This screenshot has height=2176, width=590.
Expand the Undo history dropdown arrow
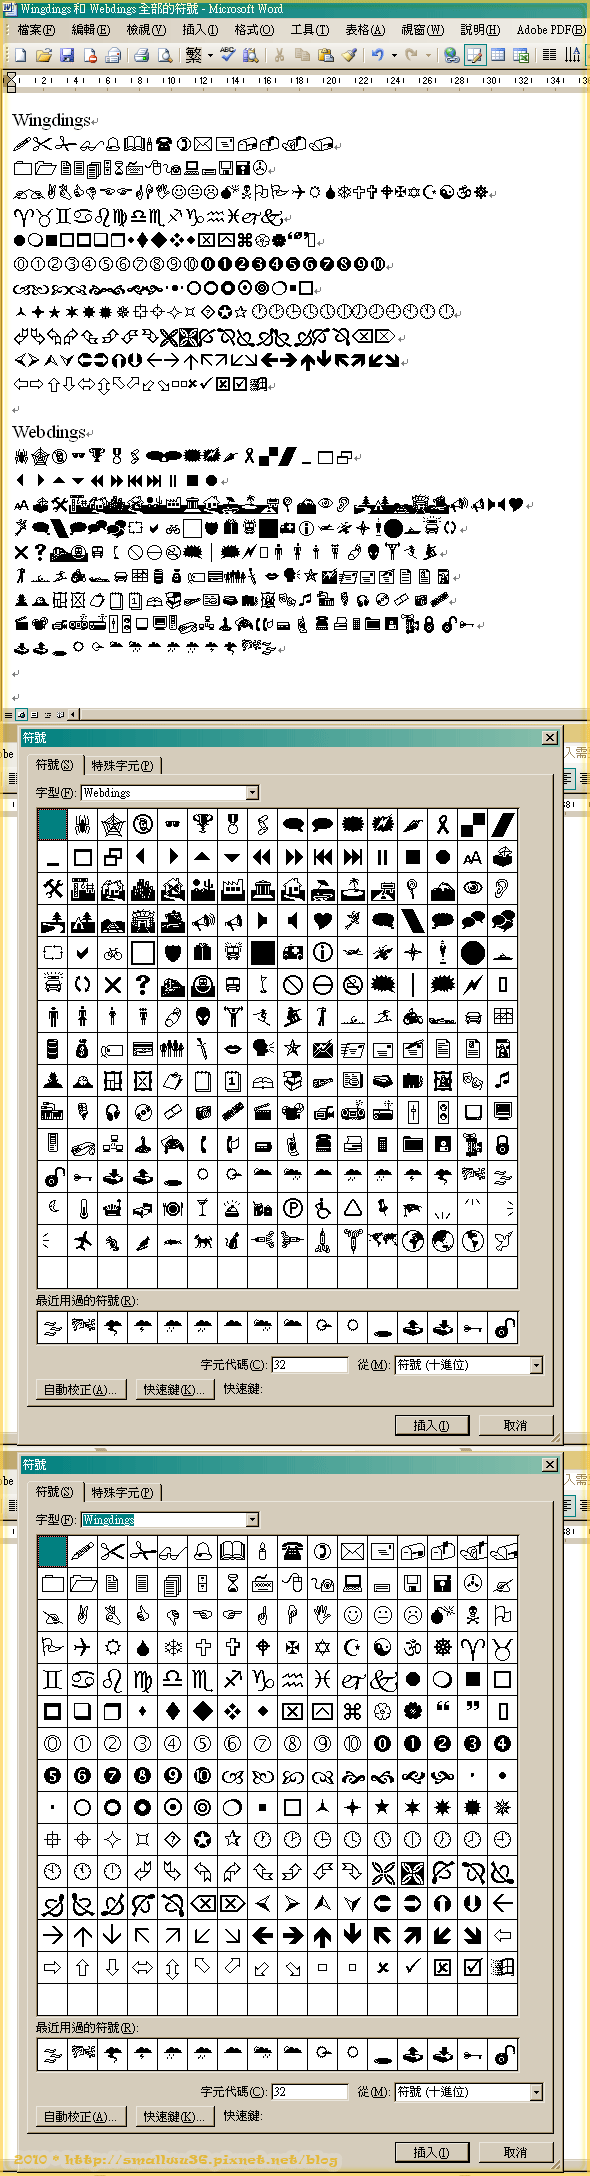click(394, 55)
